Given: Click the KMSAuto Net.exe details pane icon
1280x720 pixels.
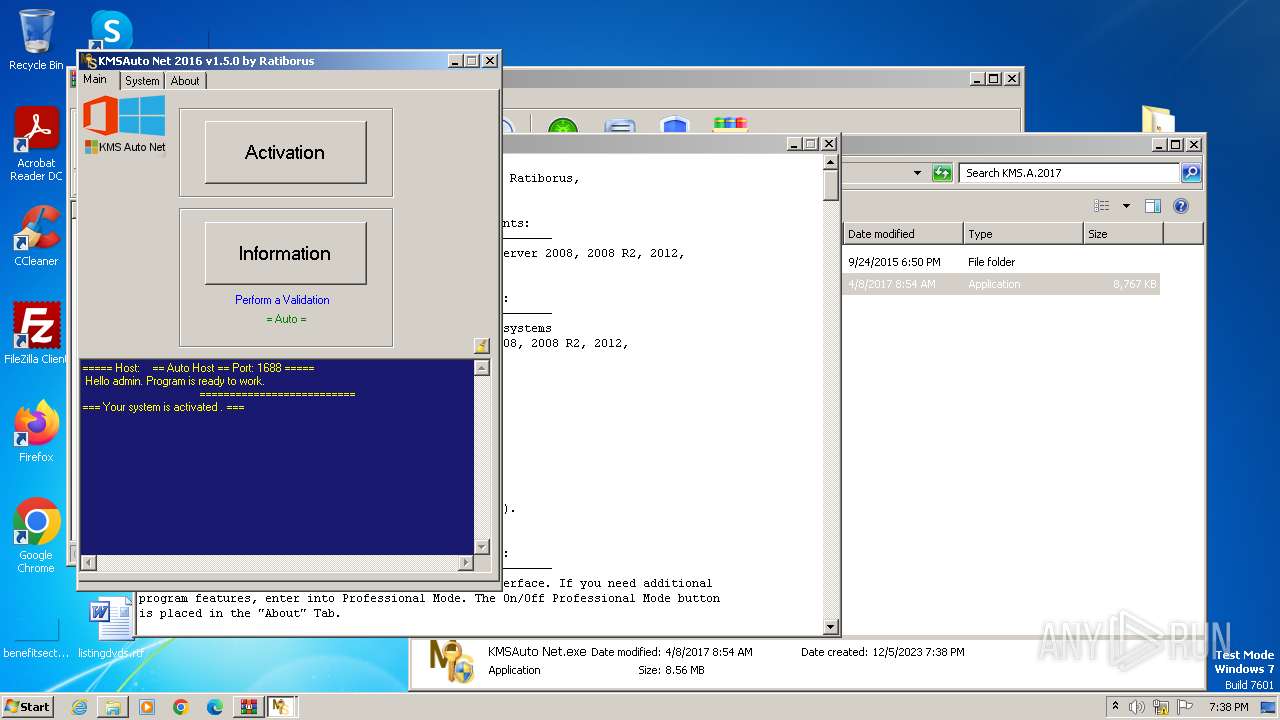Looking at the screenshot, I should [451, 661].
